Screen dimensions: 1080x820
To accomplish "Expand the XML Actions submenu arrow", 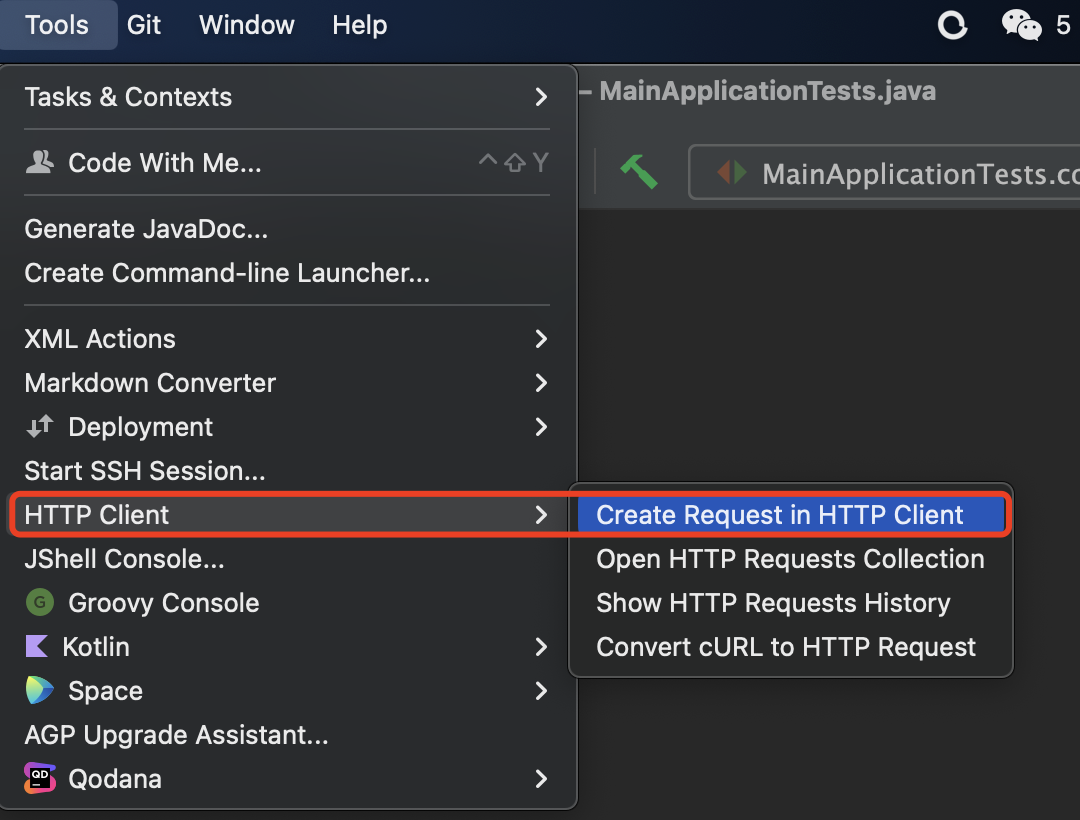I will pos(541,339).
